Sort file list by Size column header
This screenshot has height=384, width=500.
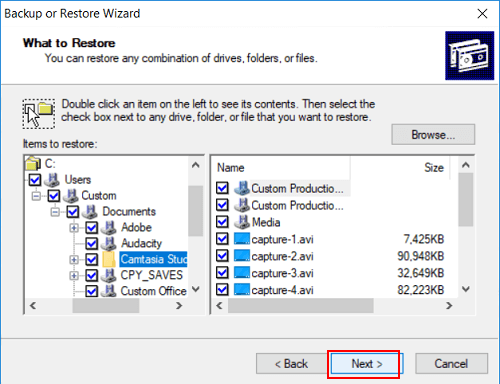point(400,168)
